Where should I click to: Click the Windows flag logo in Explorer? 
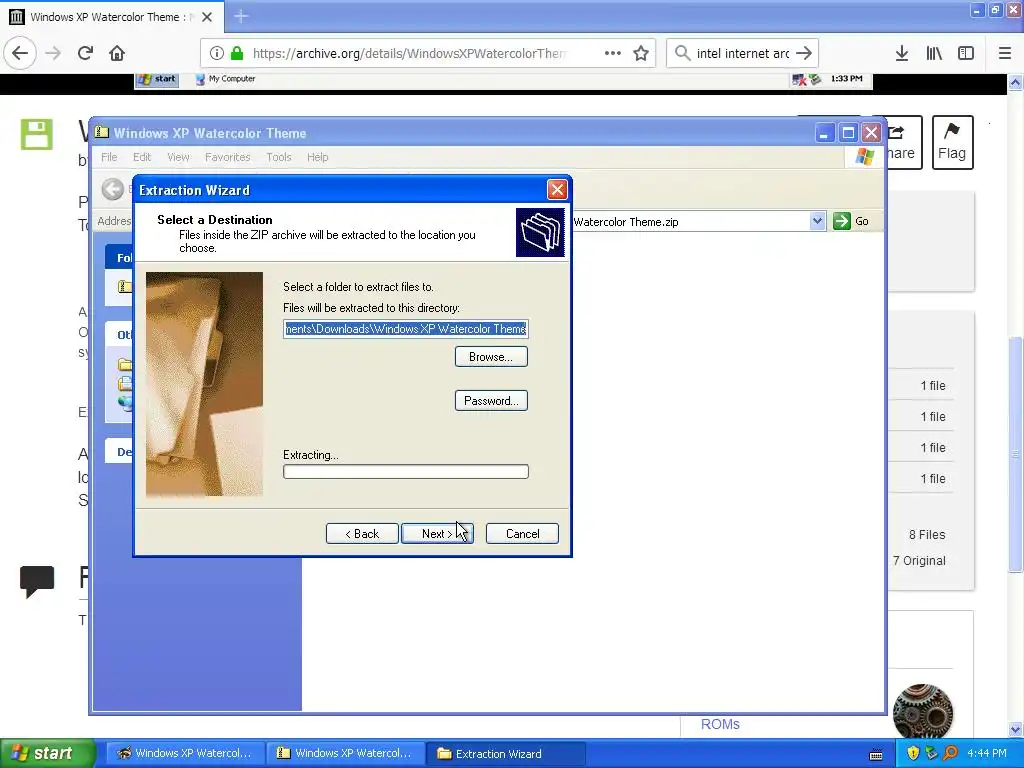point(865,157)
